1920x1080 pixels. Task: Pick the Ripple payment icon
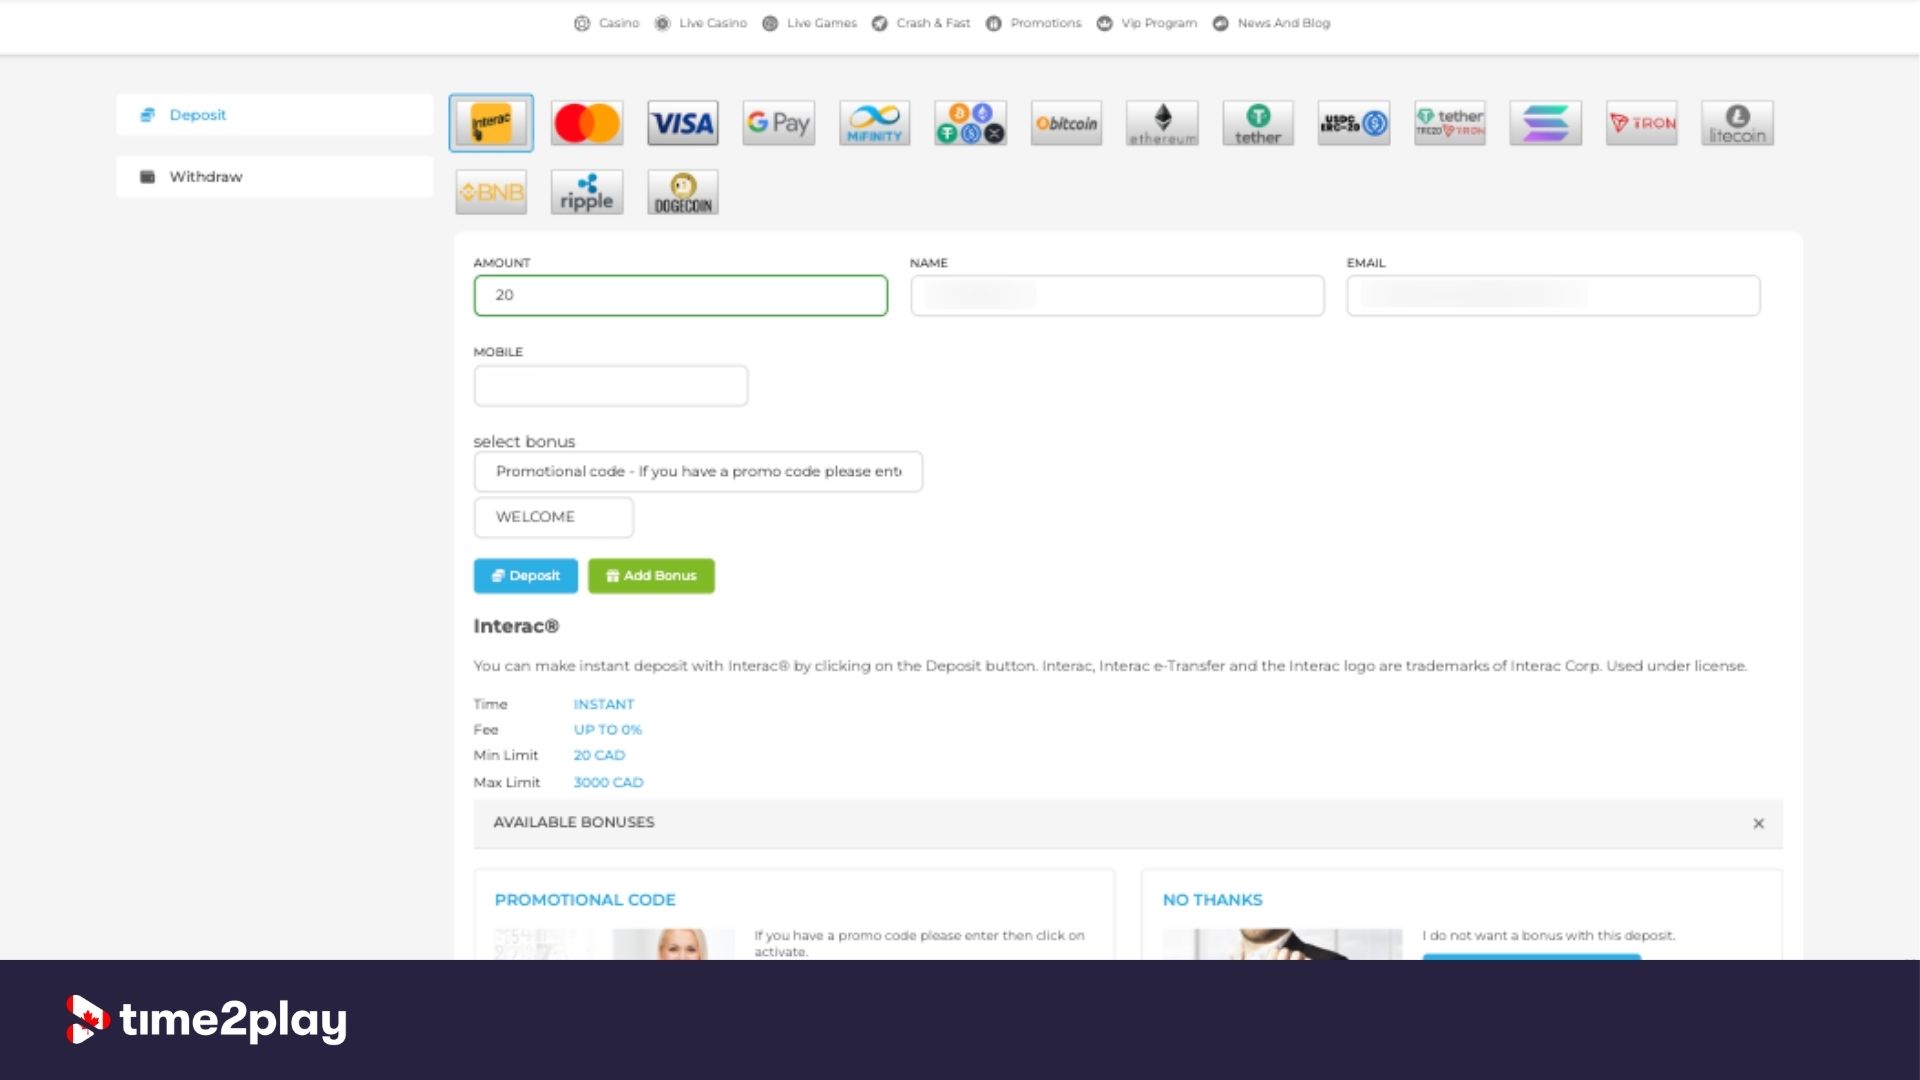pos(587,192)
